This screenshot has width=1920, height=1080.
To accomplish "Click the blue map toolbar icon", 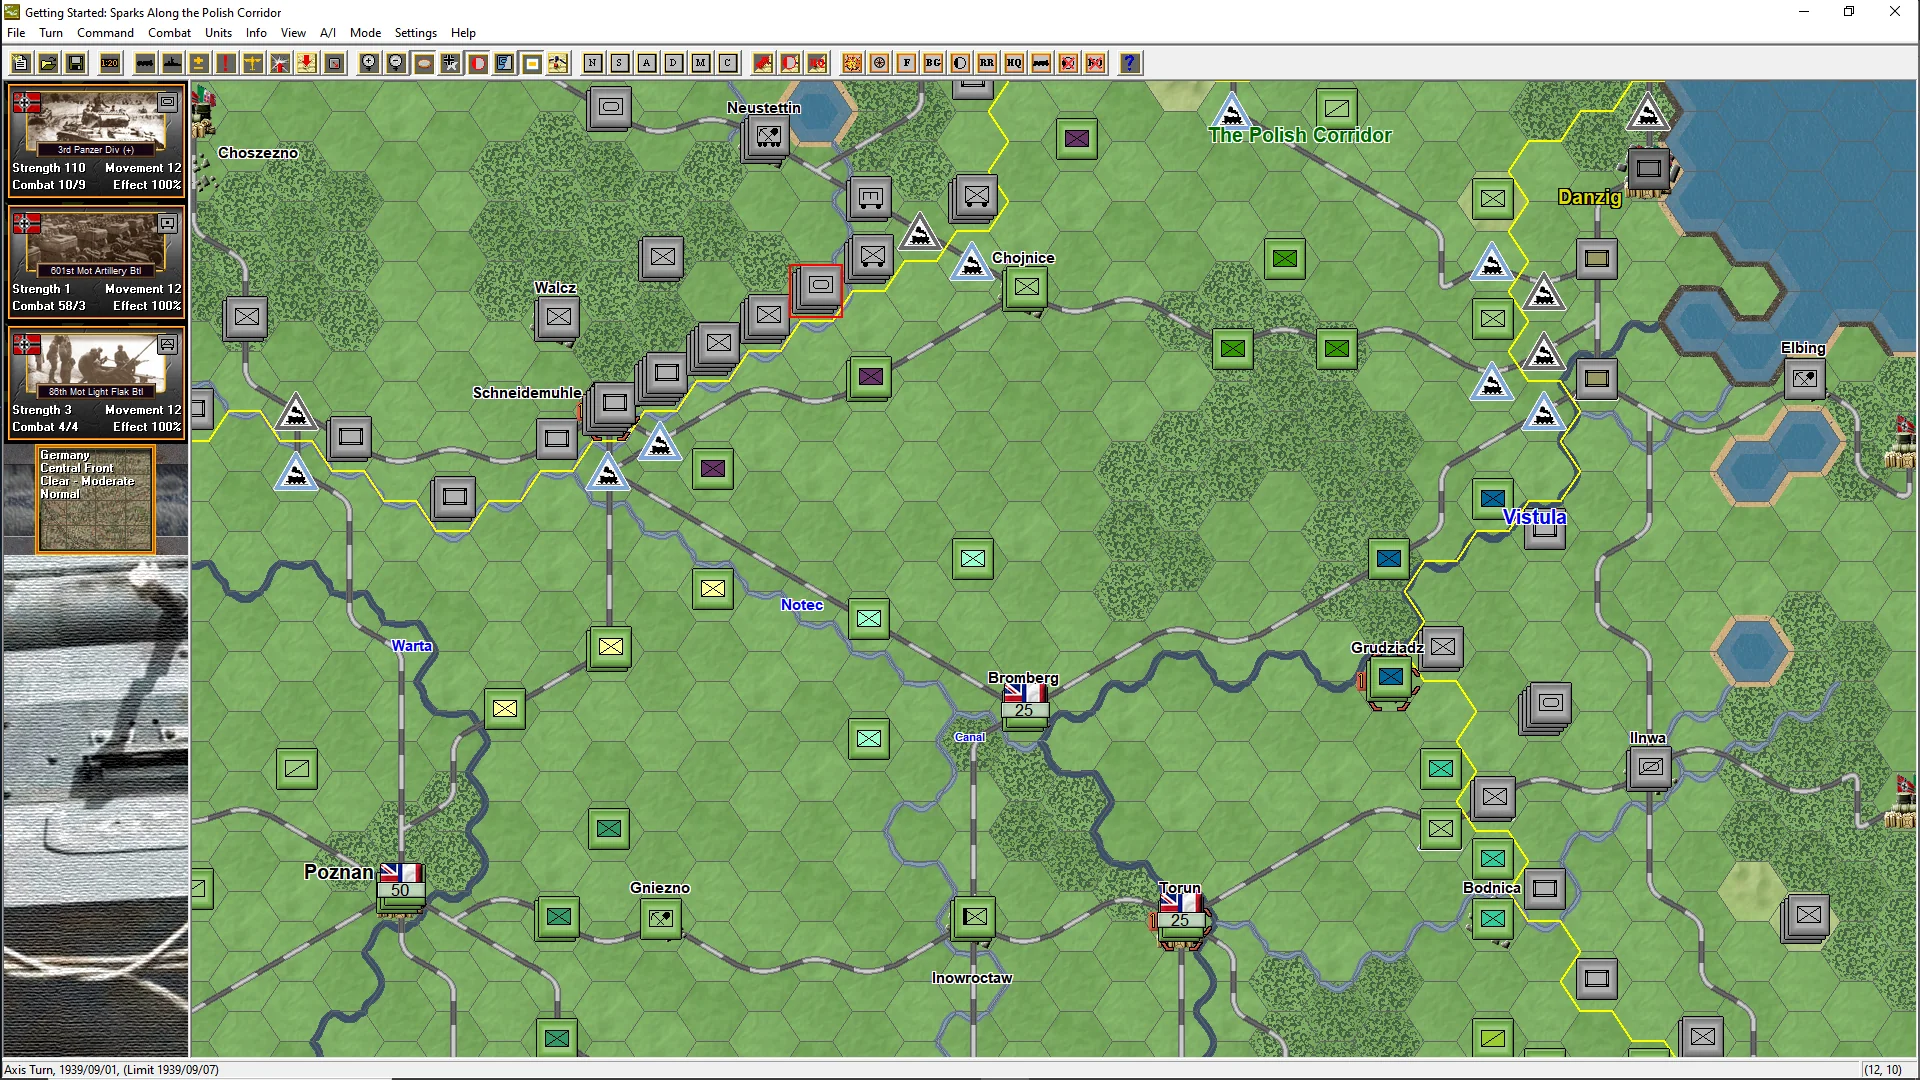I will point(505,63).
